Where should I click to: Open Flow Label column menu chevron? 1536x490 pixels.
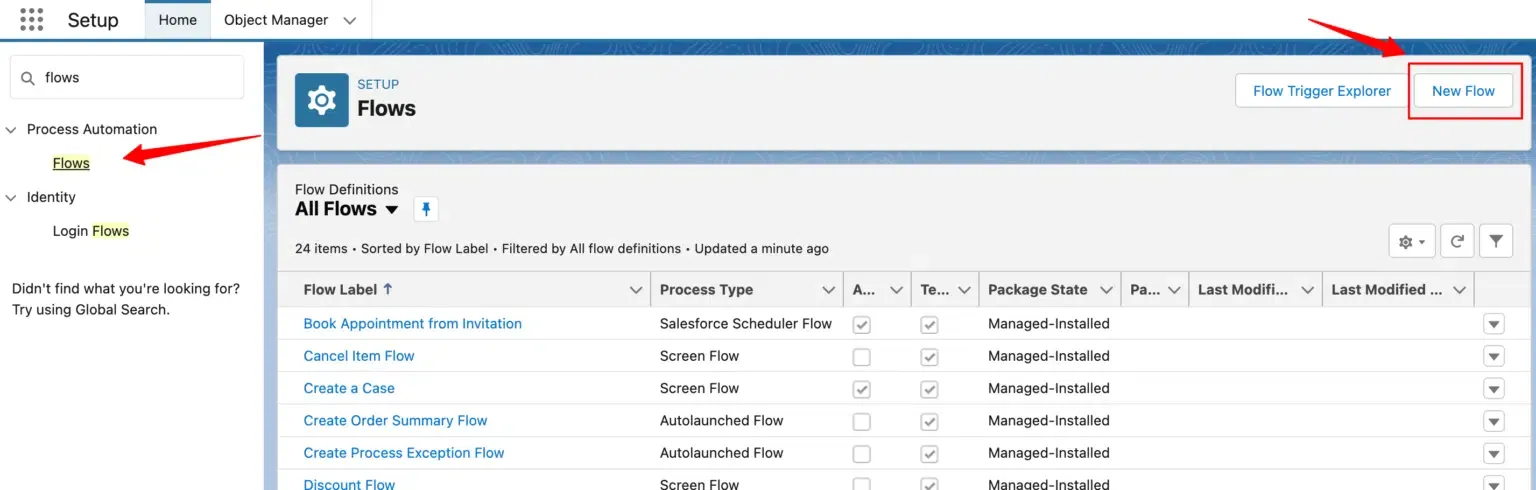[x=635, y=290]
